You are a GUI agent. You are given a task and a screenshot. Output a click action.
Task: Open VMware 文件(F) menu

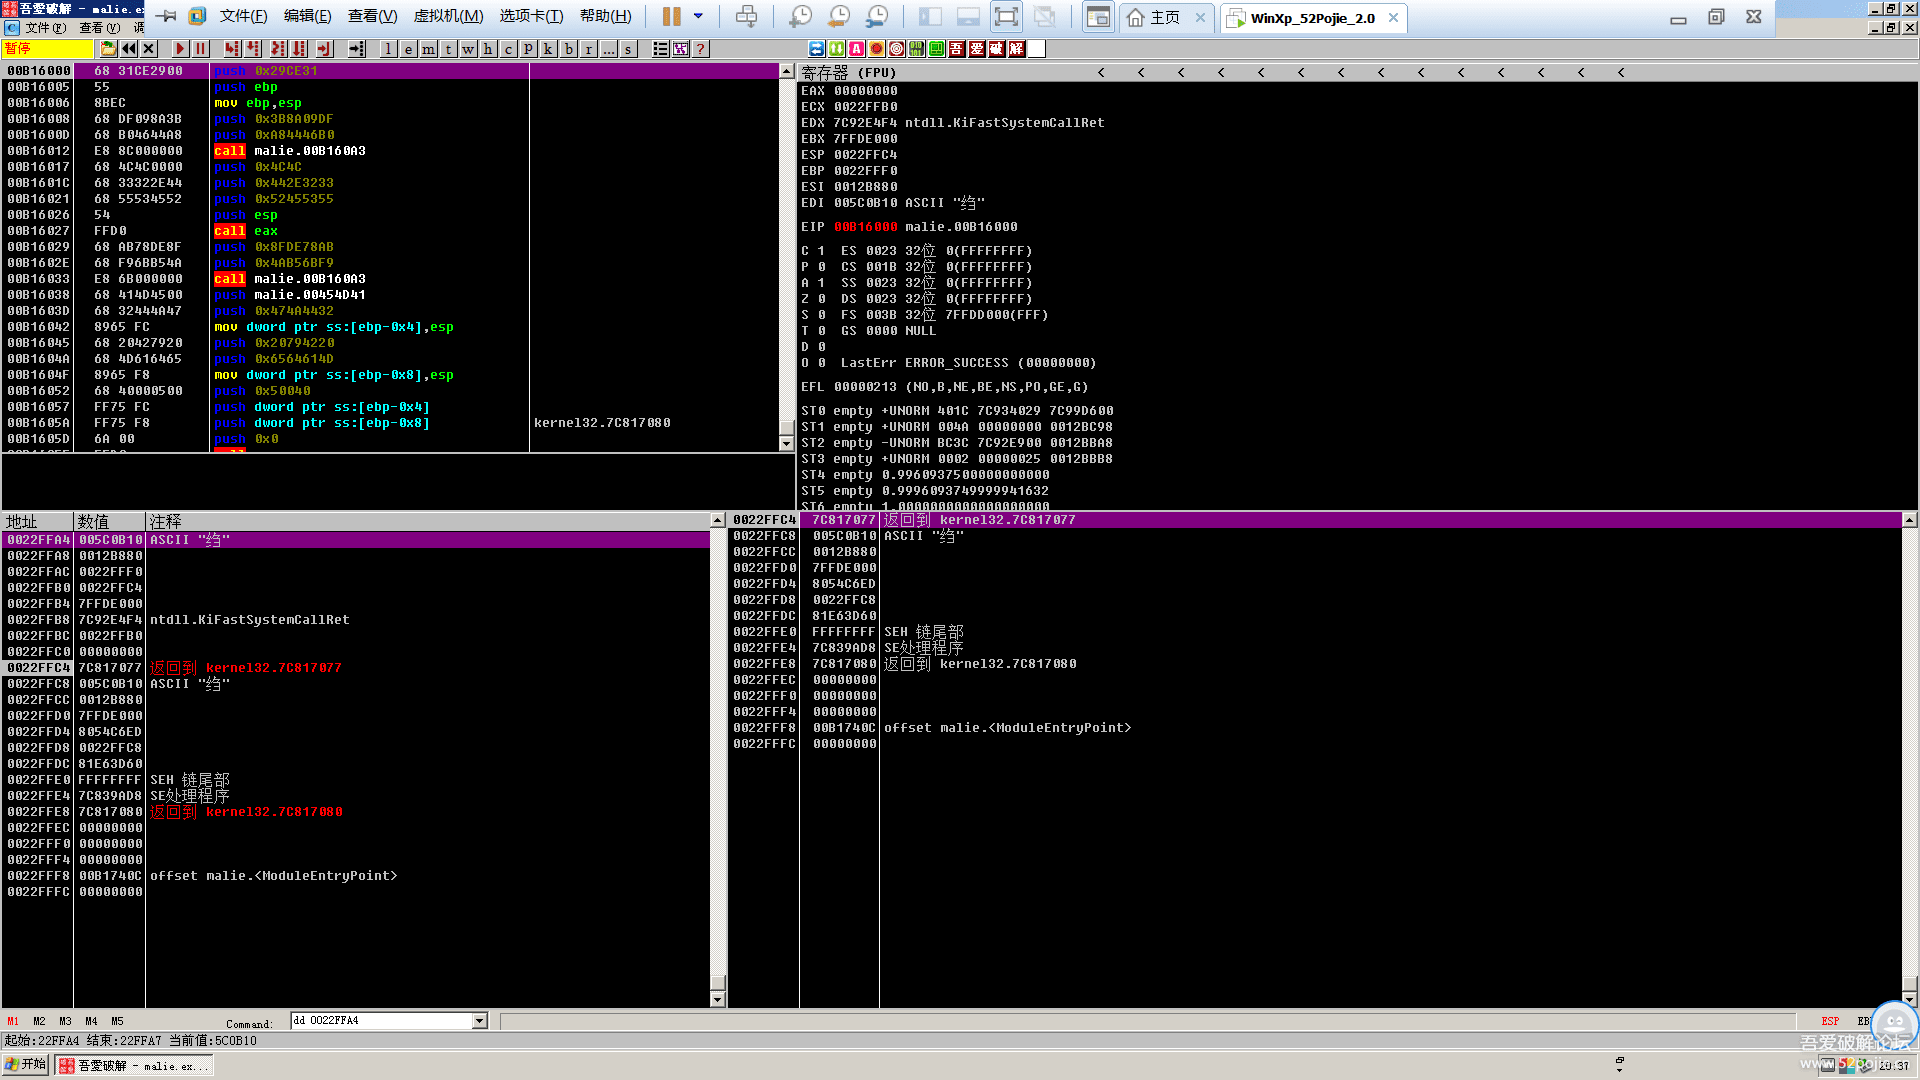pyautogui.click(x=243, y=17)
